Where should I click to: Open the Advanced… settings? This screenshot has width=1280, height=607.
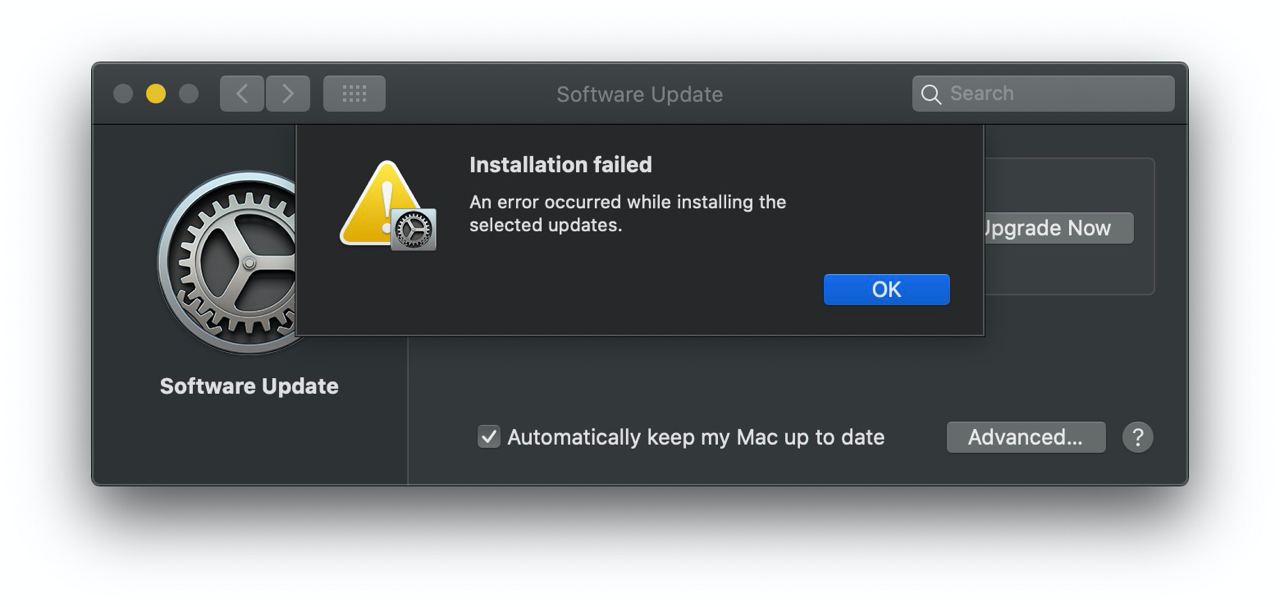click(x=1026, y=437)
